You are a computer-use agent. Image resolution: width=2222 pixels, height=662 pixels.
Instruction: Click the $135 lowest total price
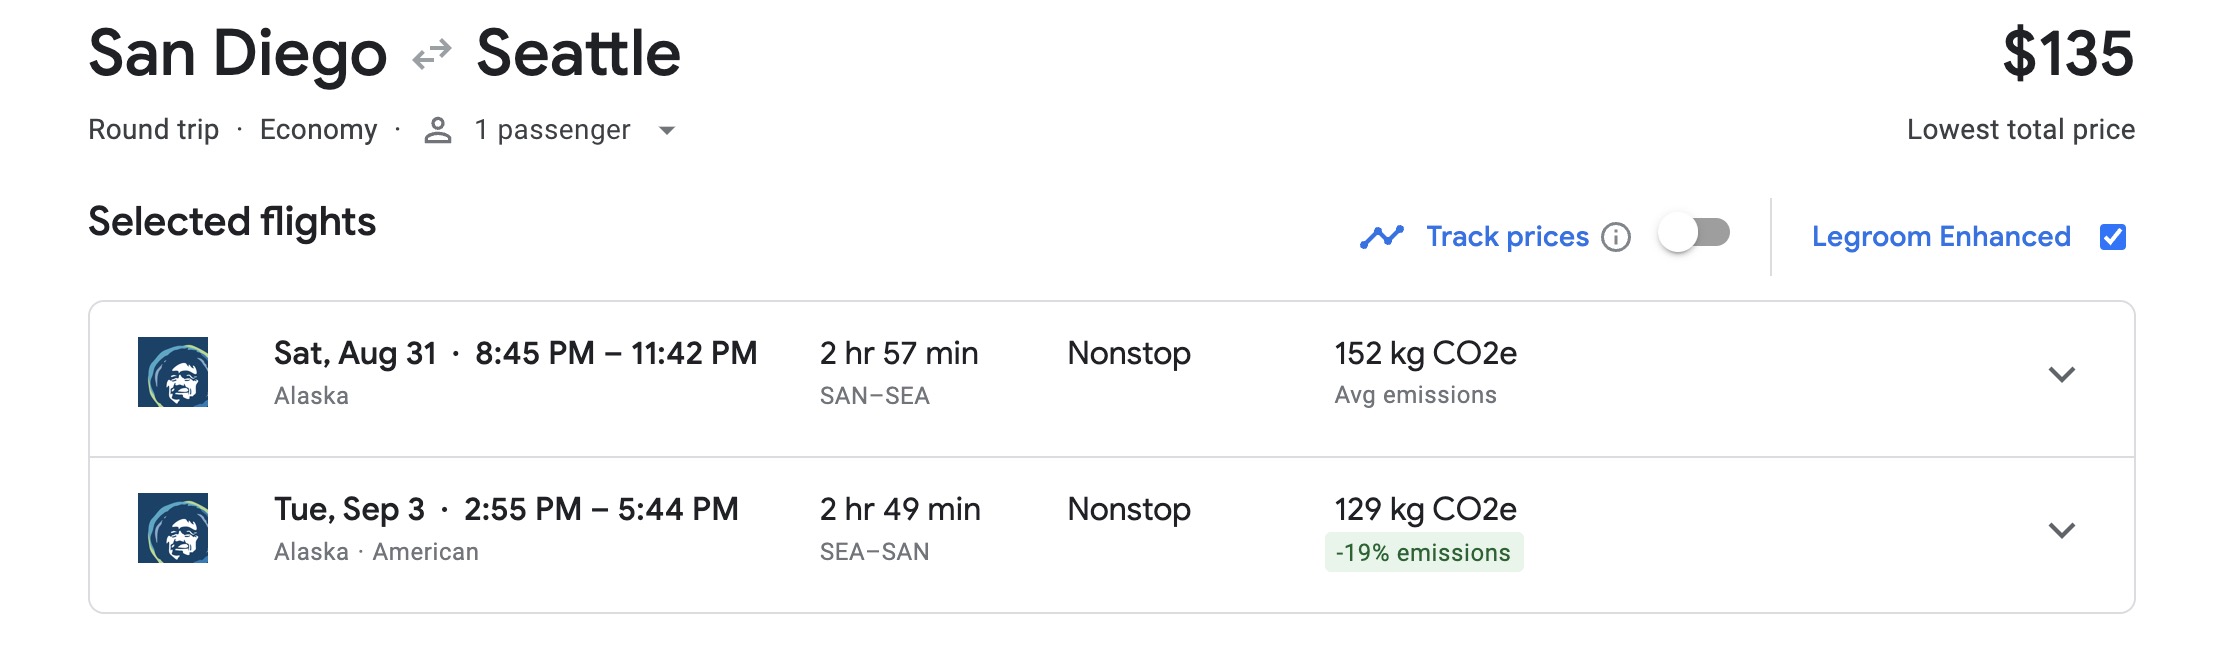(2068, 54)
